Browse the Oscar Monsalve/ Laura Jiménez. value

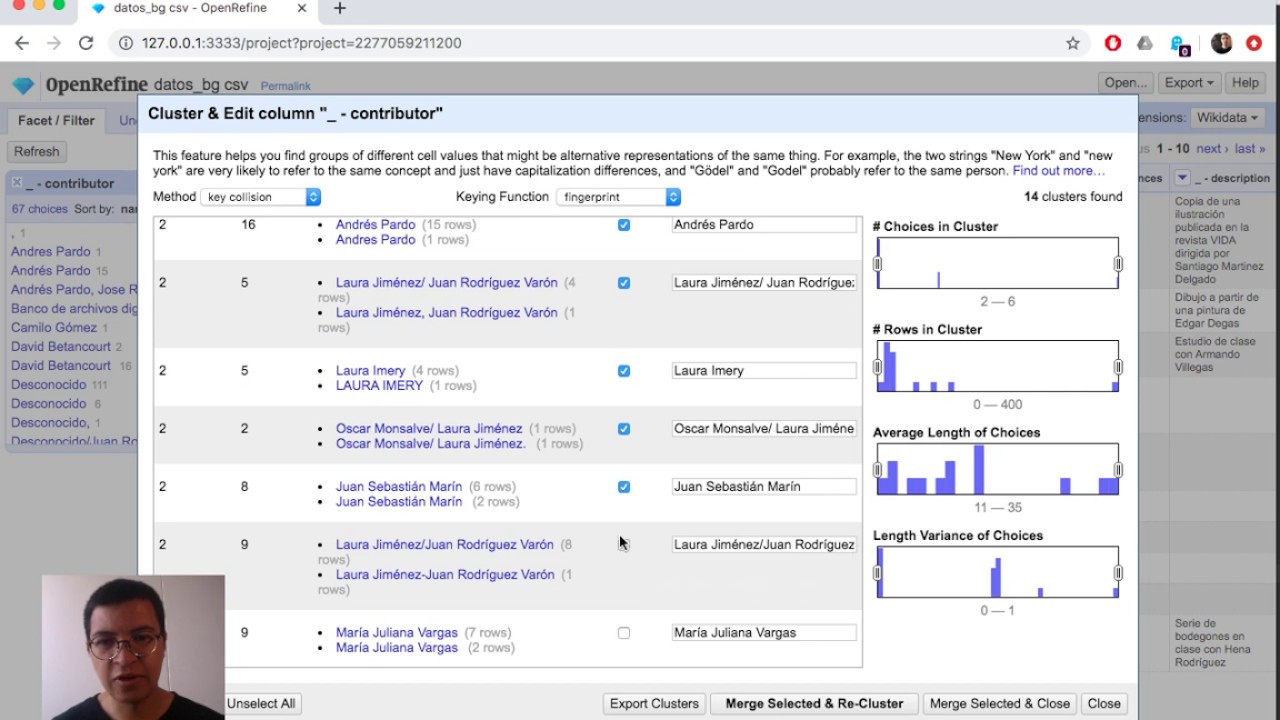coord(431,443)
